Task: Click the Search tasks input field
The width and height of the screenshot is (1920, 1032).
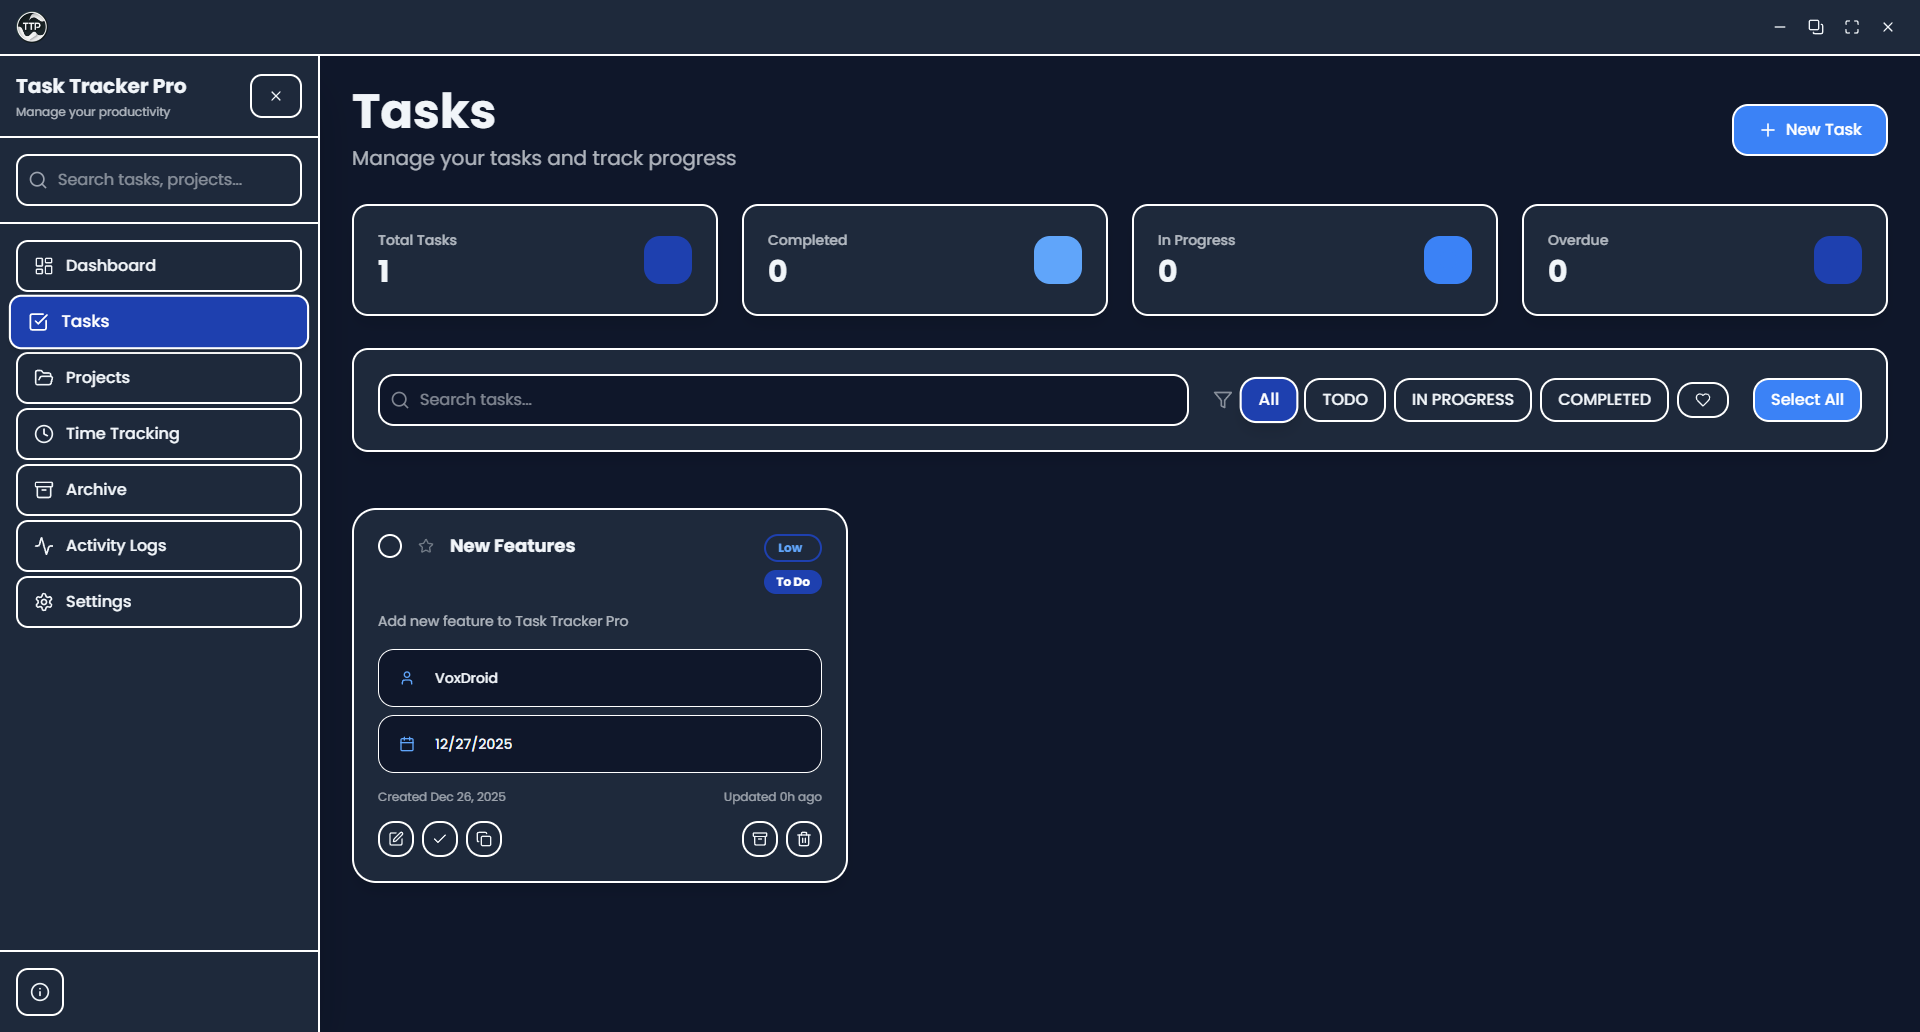Action: point(782,399)
